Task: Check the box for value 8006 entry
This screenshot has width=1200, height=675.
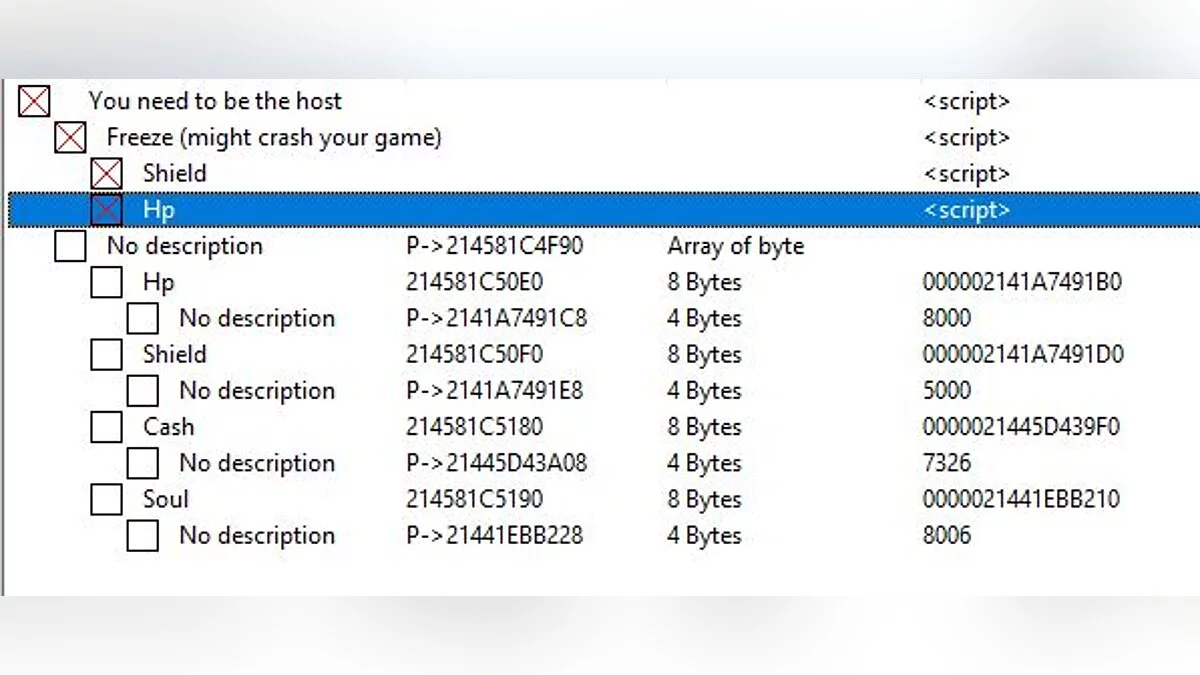Action: click(x=142, y=535)
